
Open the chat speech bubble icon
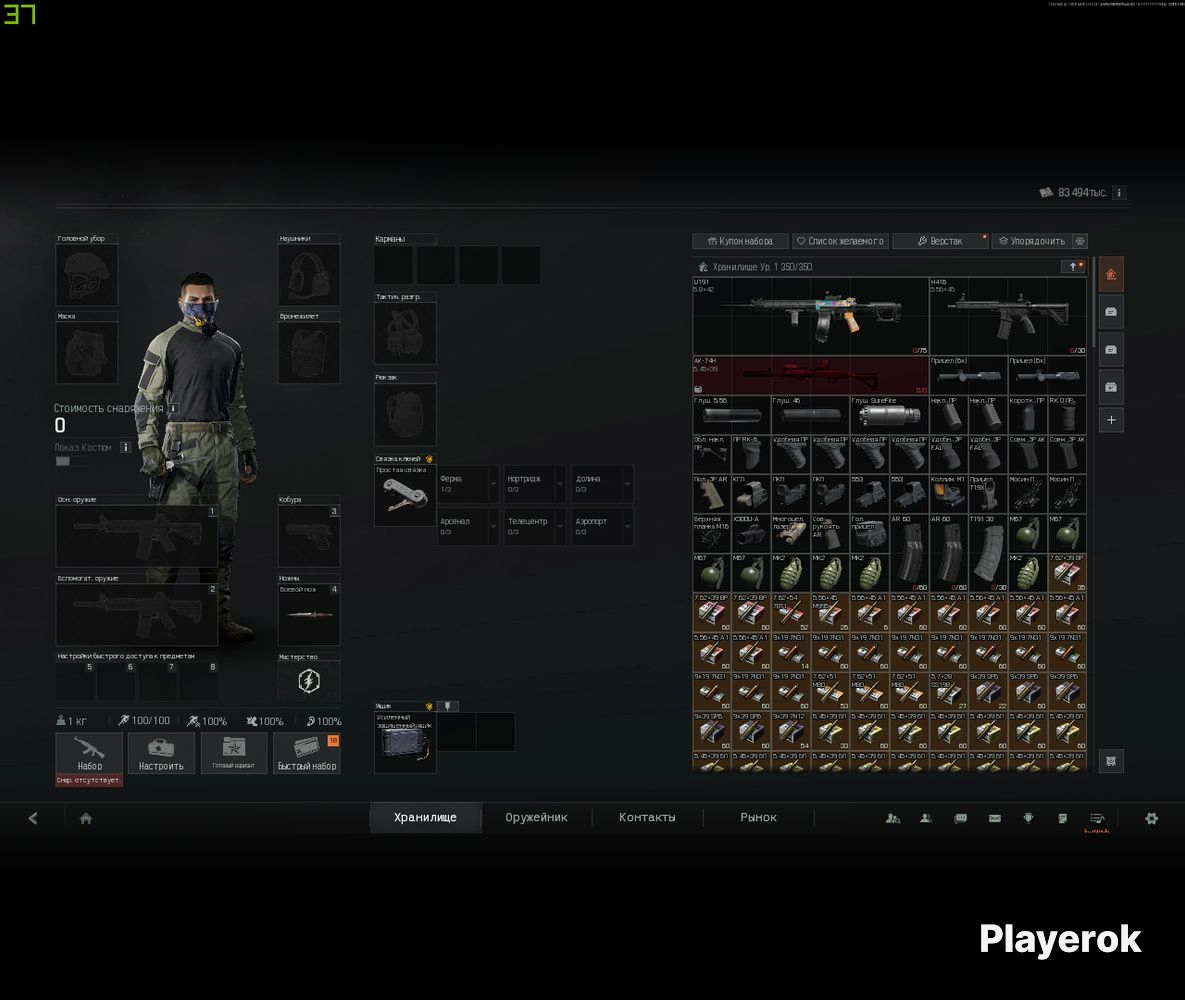(x=961, y=818)
